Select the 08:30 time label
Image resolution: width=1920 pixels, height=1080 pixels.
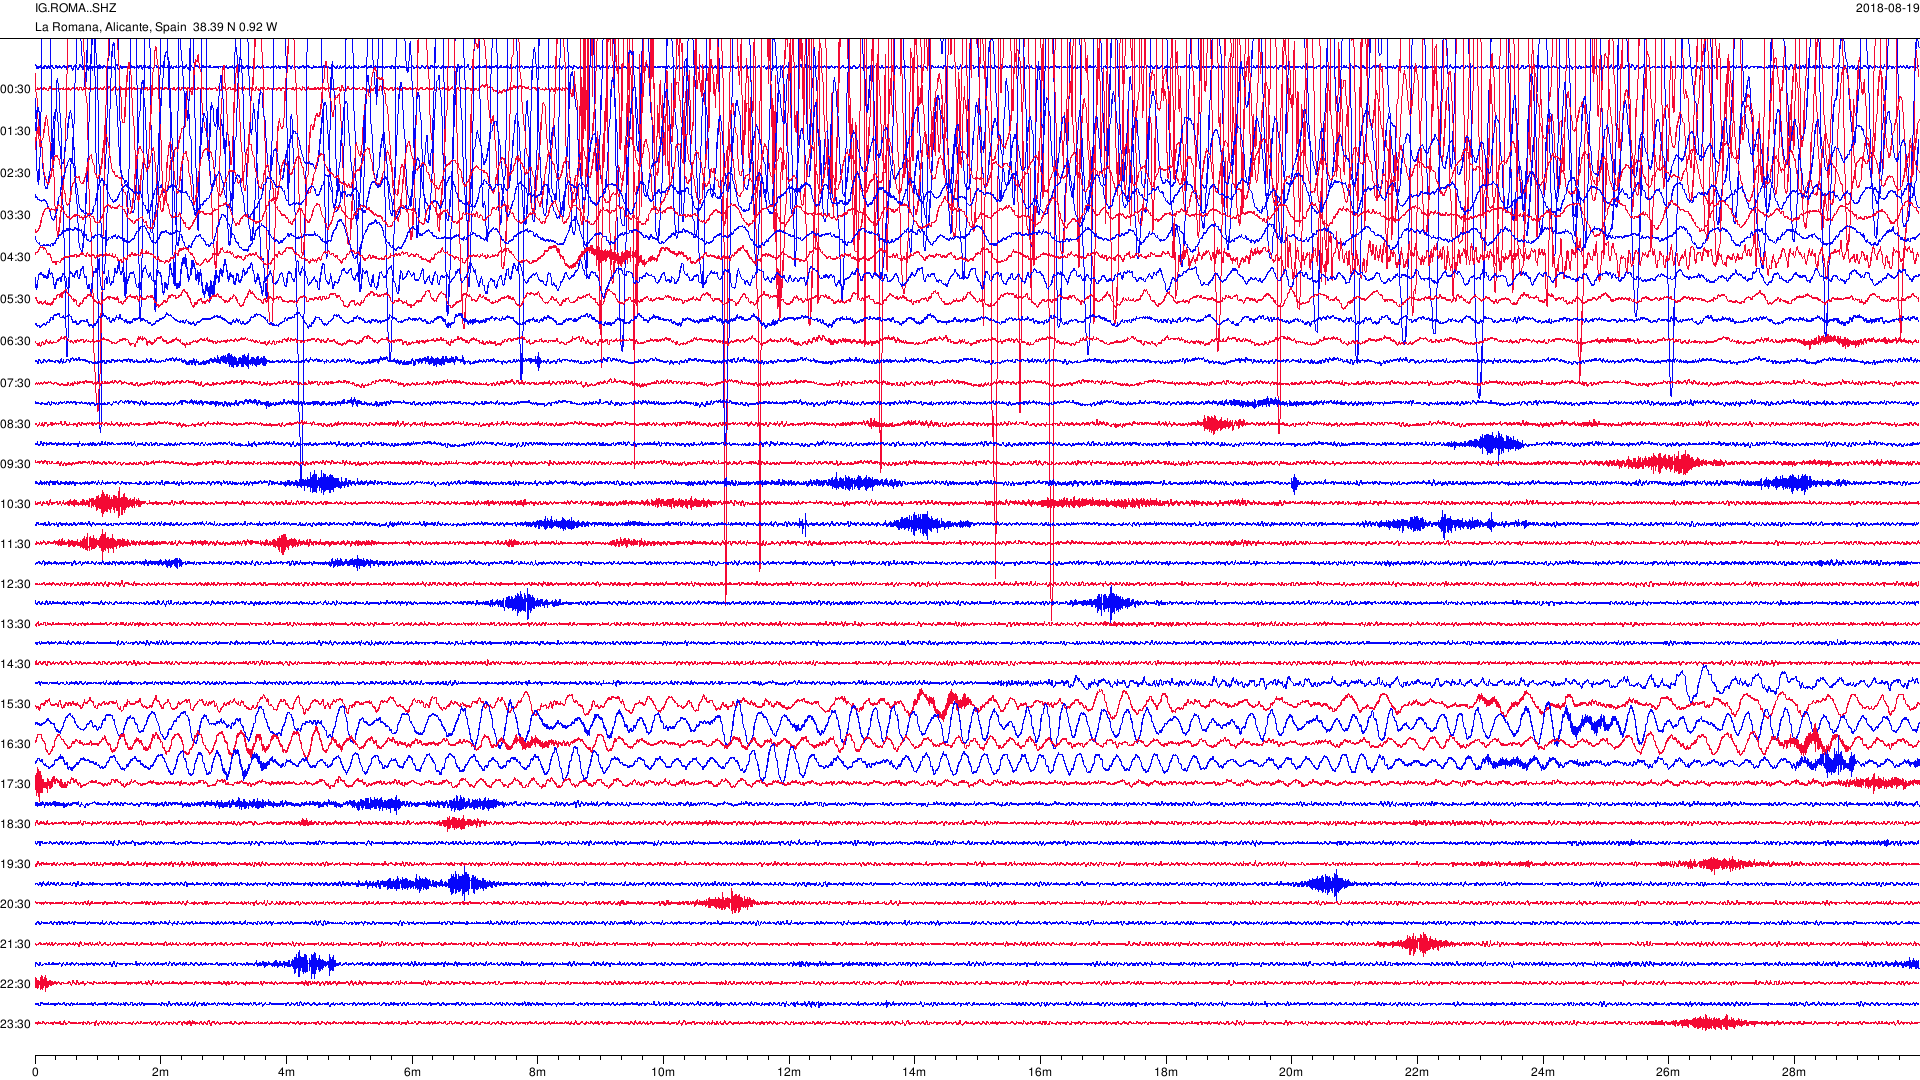pos(15,424)
